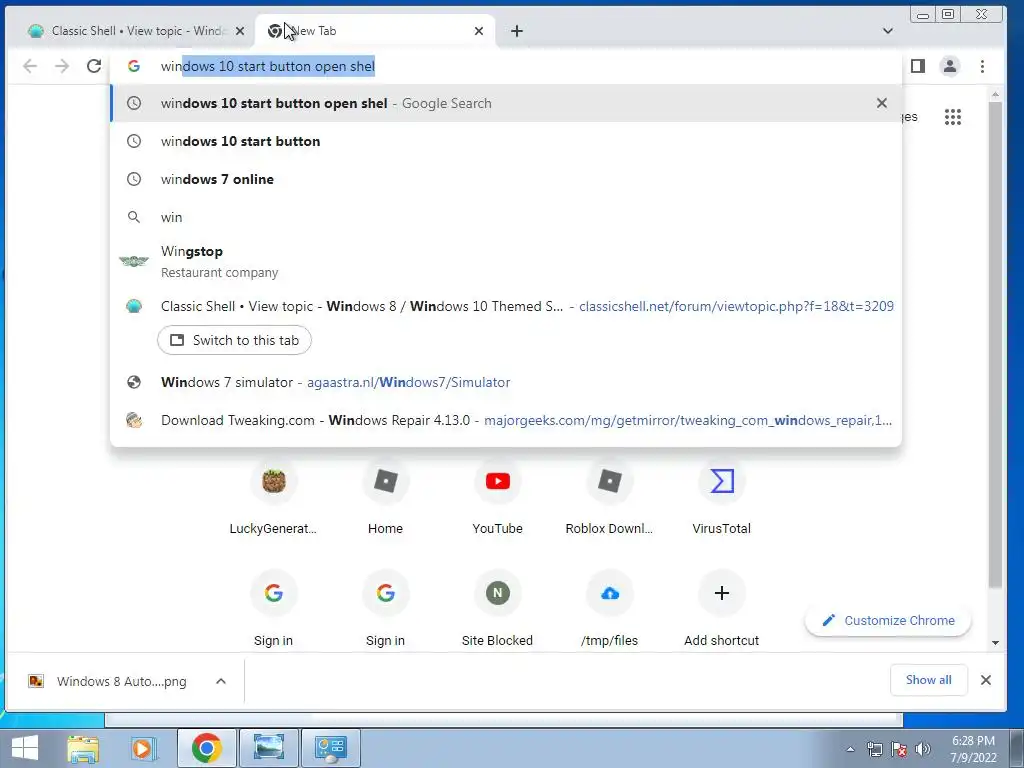Open a new tab with plus button
Viewport: 1024px width, 768px height.
517,31
